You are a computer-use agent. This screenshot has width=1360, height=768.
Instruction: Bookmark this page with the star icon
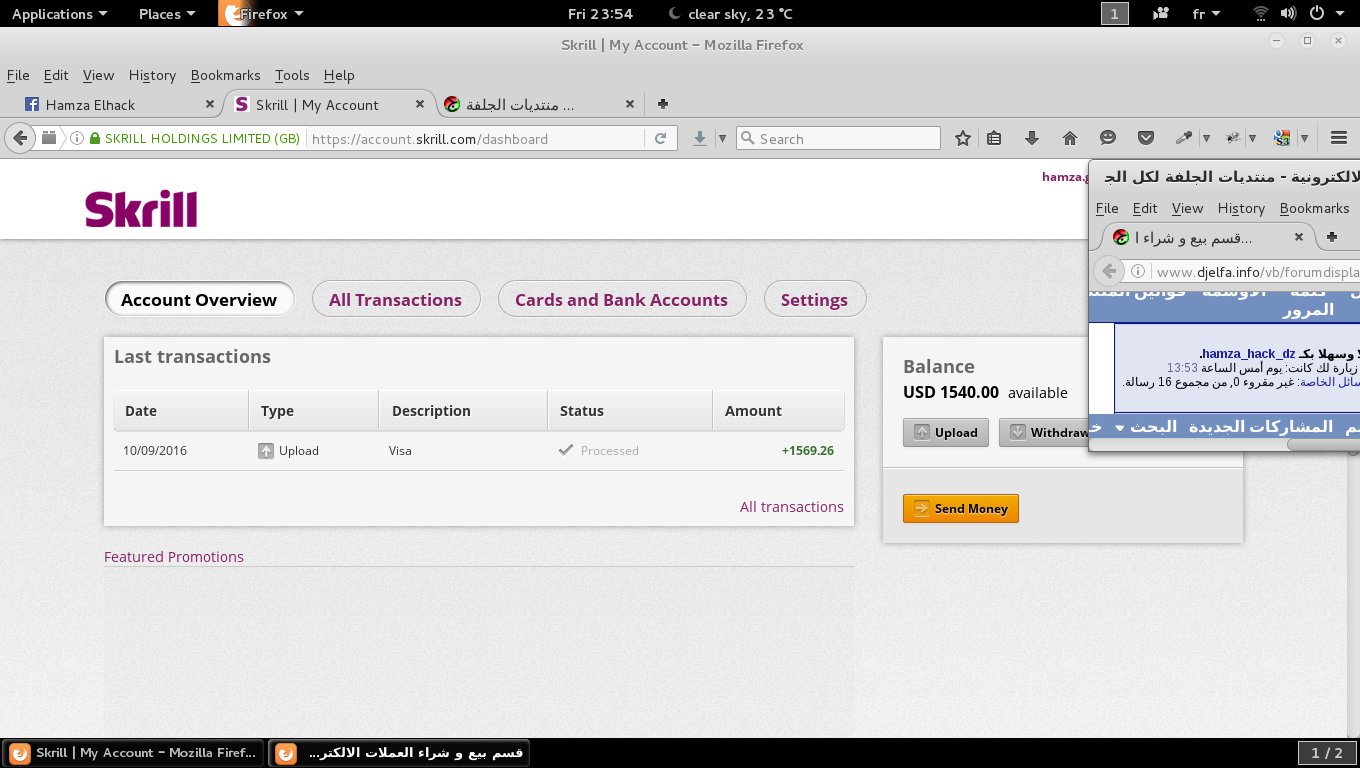click(963, 139)
